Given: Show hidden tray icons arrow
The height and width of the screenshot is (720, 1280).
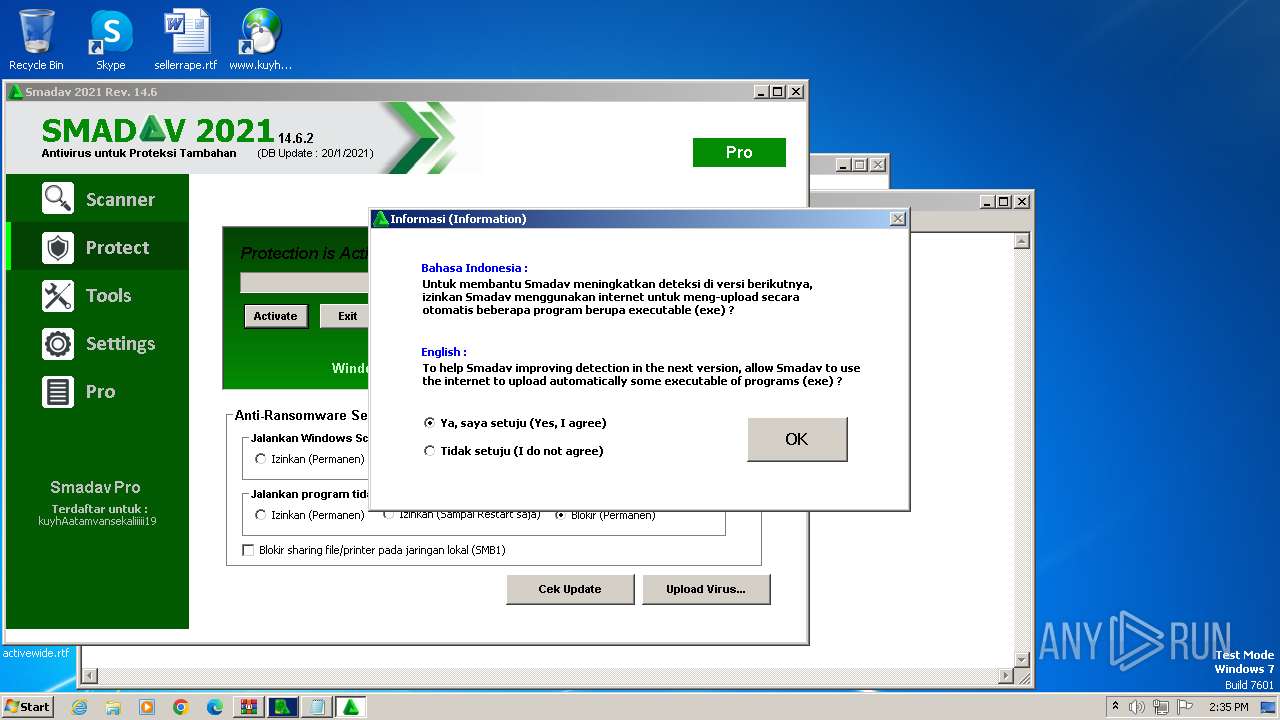Looking at the screenshot, I should coord(1115,707).
